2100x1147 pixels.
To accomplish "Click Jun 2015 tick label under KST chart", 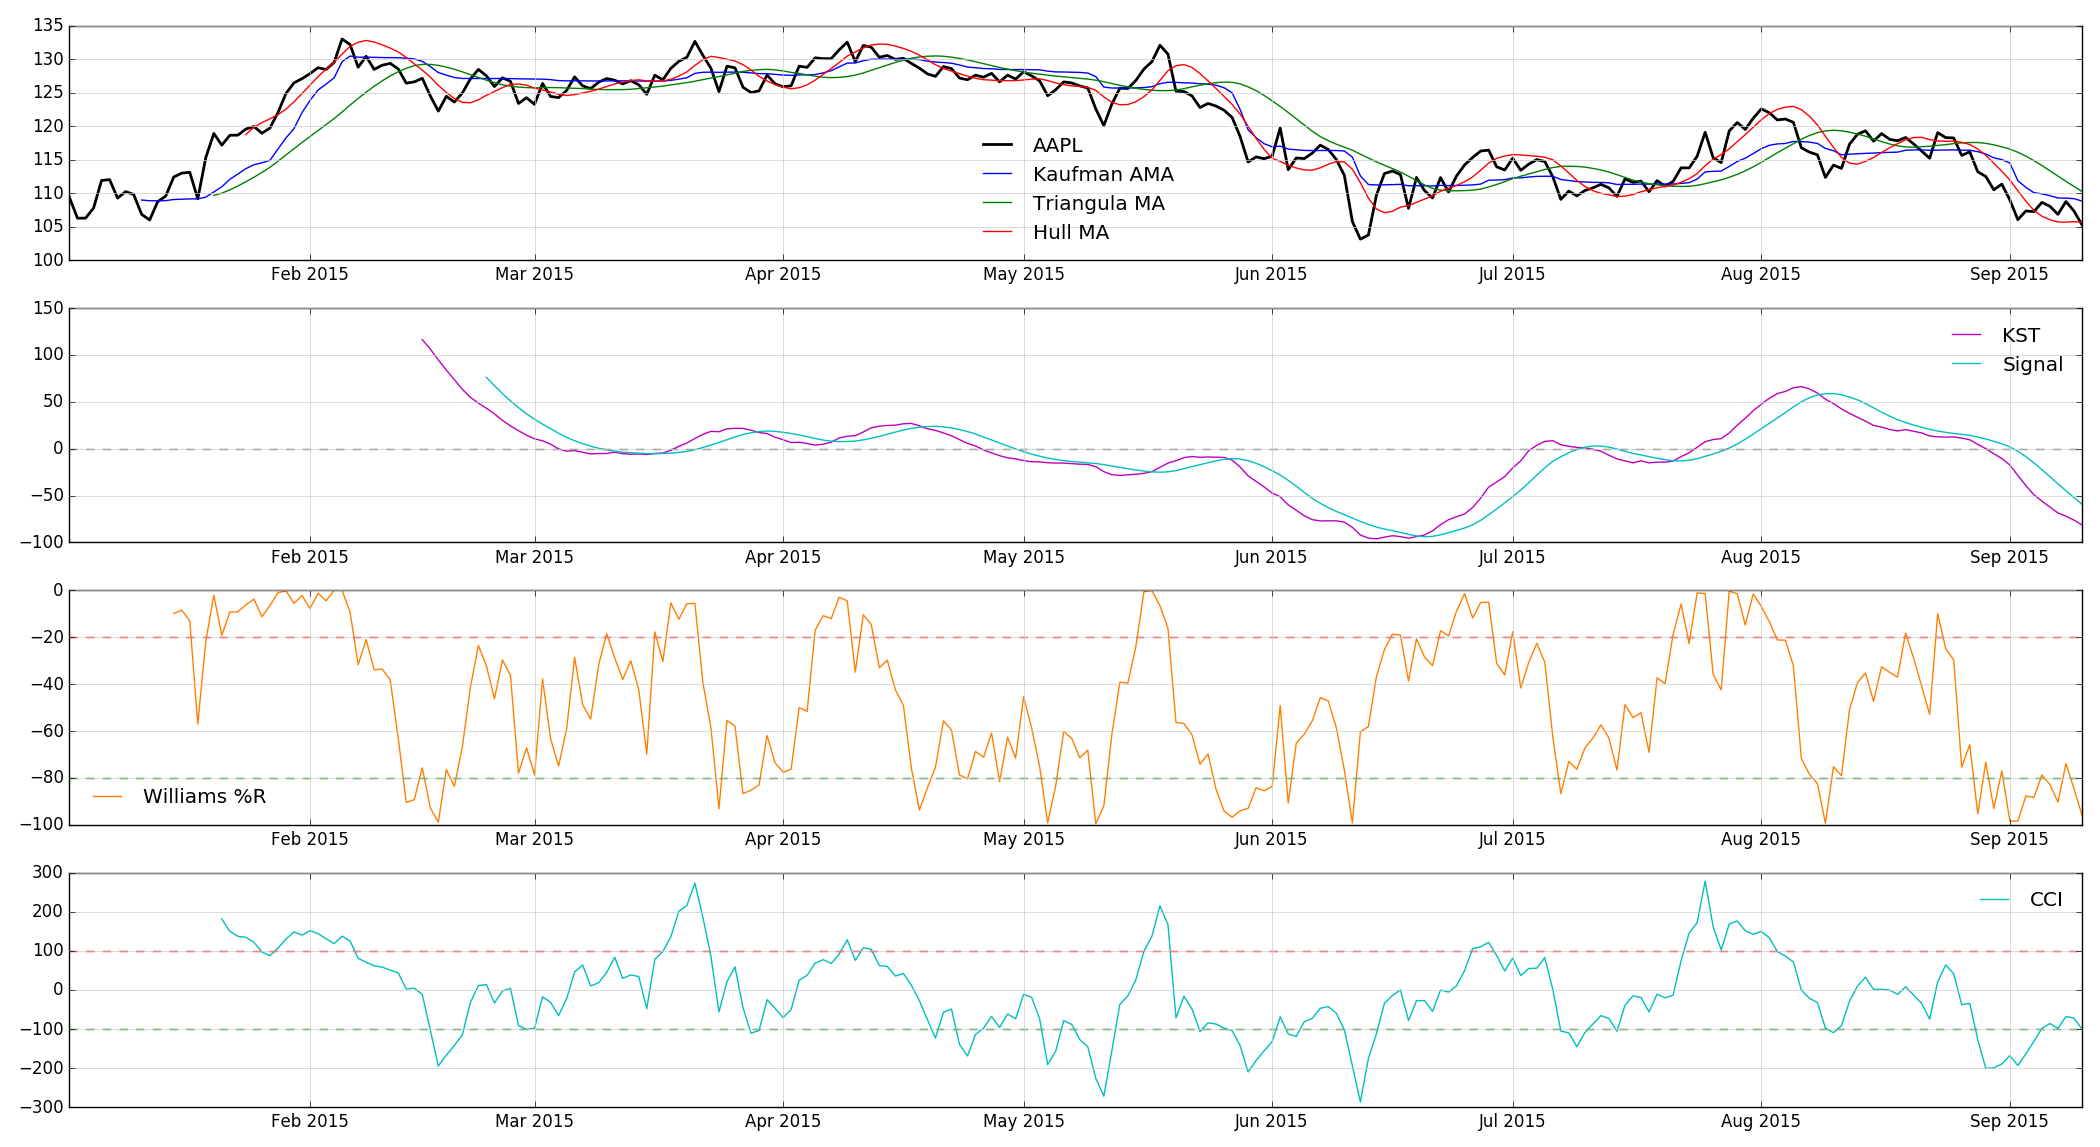I will pyautogui.click(x=1270, y=557).
